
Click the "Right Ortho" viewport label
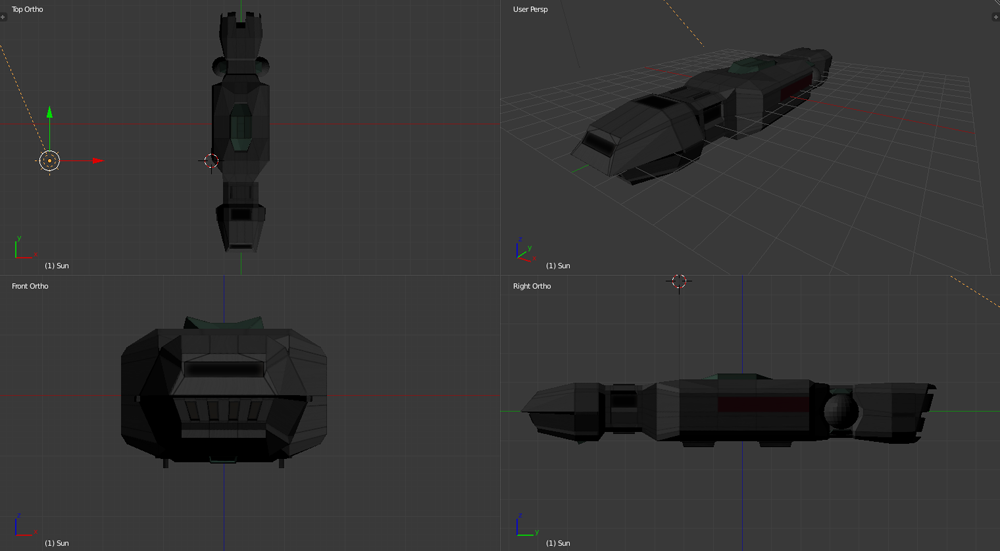click(x=532, y=286)
